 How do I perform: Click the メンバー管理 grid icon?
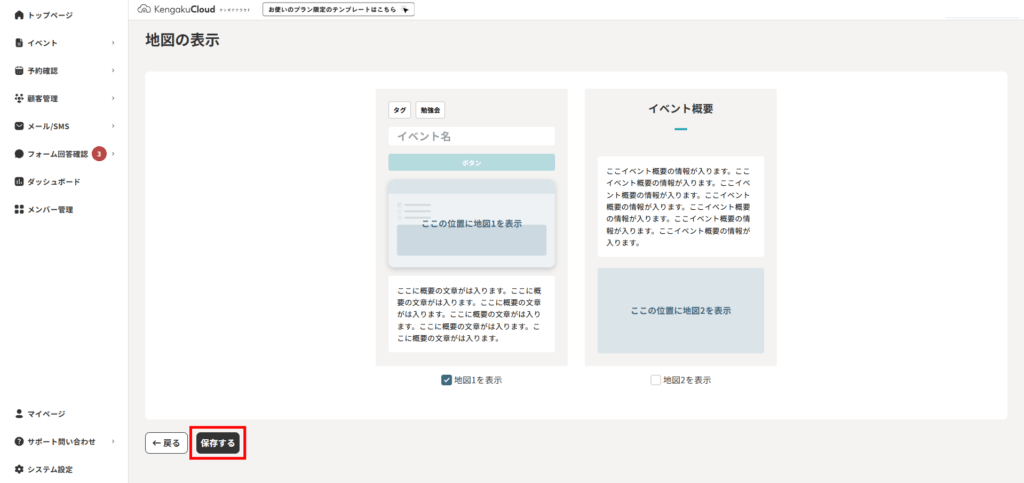[x=19, y=210]
